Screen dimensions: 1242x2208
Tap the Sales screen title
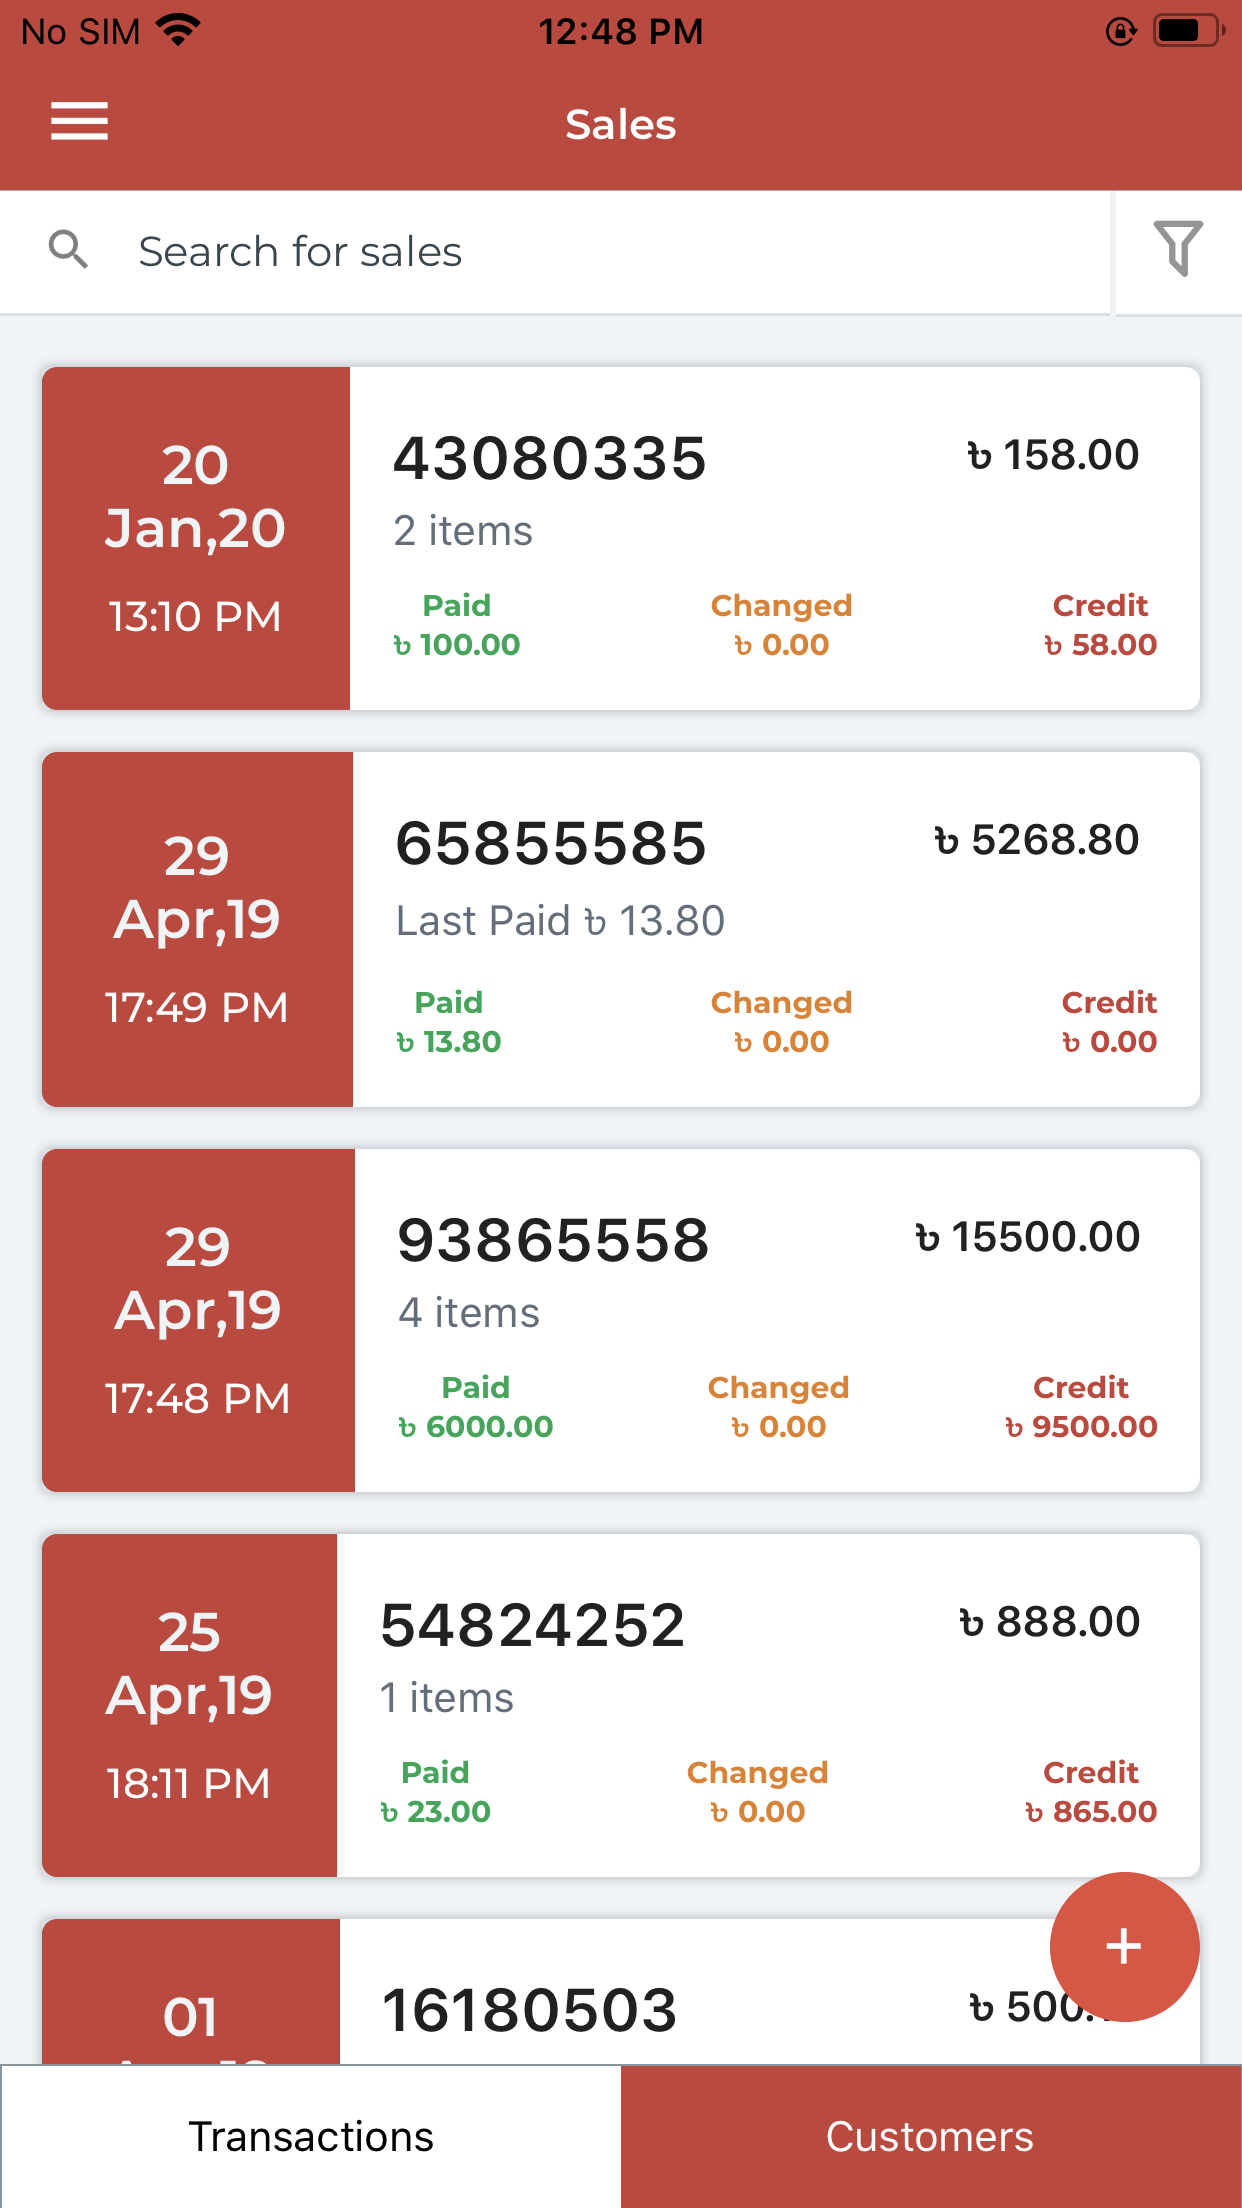point(621,125)
